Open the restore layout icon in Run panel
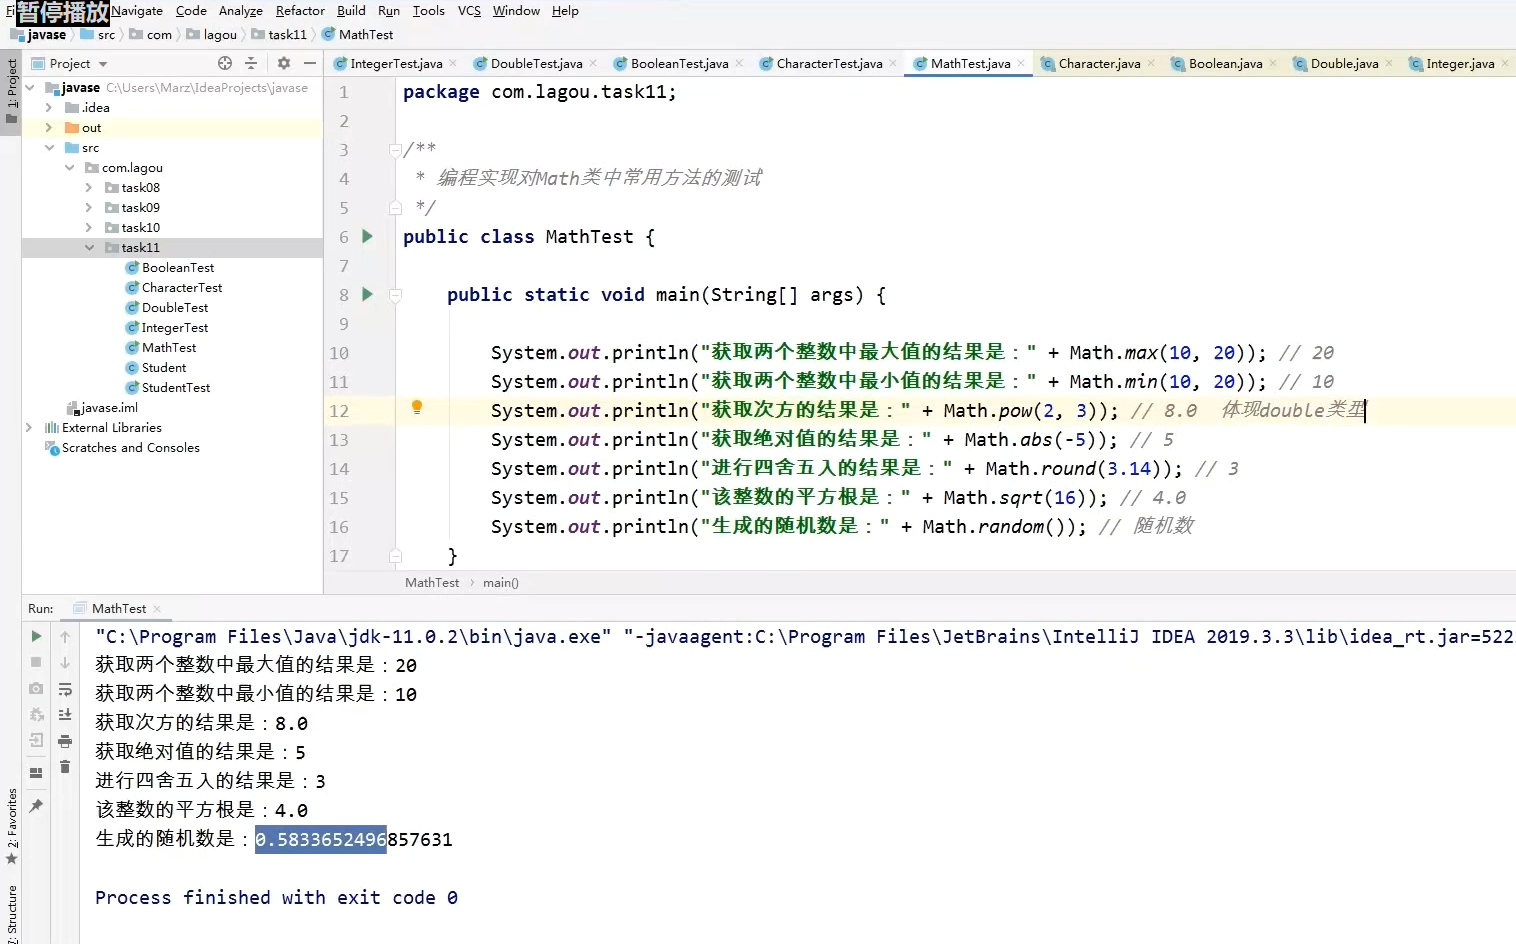 [36, 773]
